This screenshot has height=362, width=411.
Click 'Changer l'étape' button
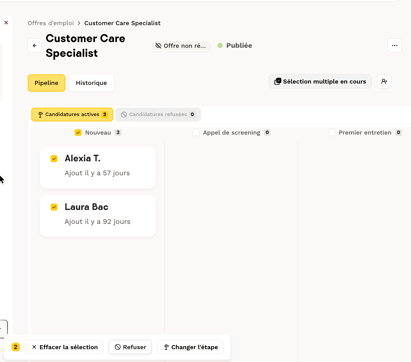click(x=190, y=347)
